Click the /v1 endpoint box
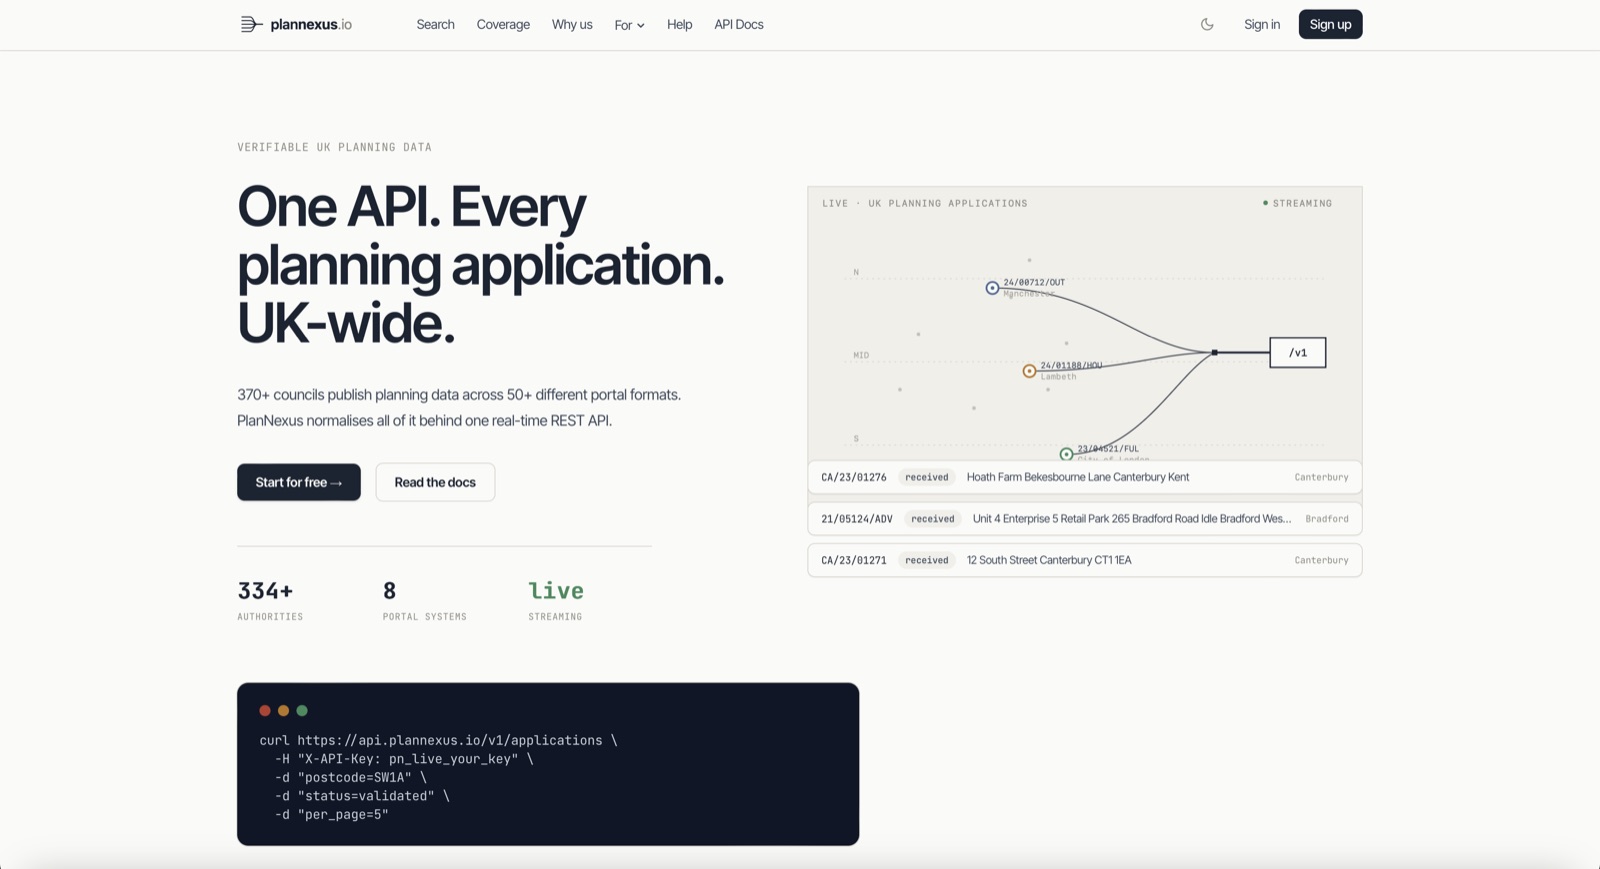This screenshot has width=1600, height=869. coord(1297,352)
